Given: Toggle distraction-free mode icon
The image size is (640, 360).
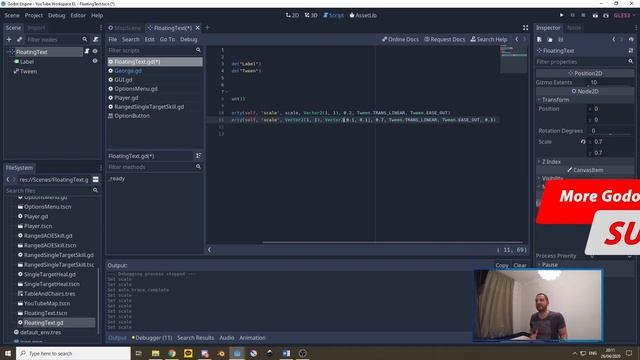Looking at the screenshot, I should [525, 27].
